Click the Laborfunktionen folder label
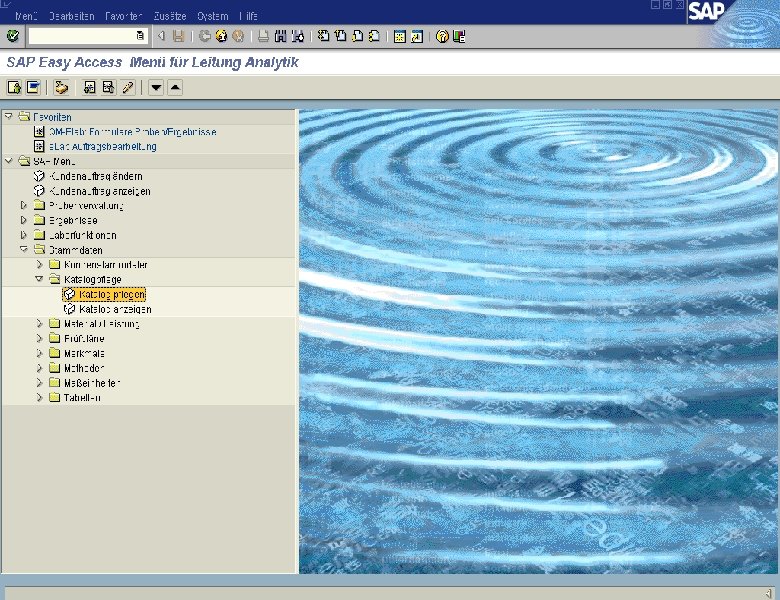 (83, 235)
